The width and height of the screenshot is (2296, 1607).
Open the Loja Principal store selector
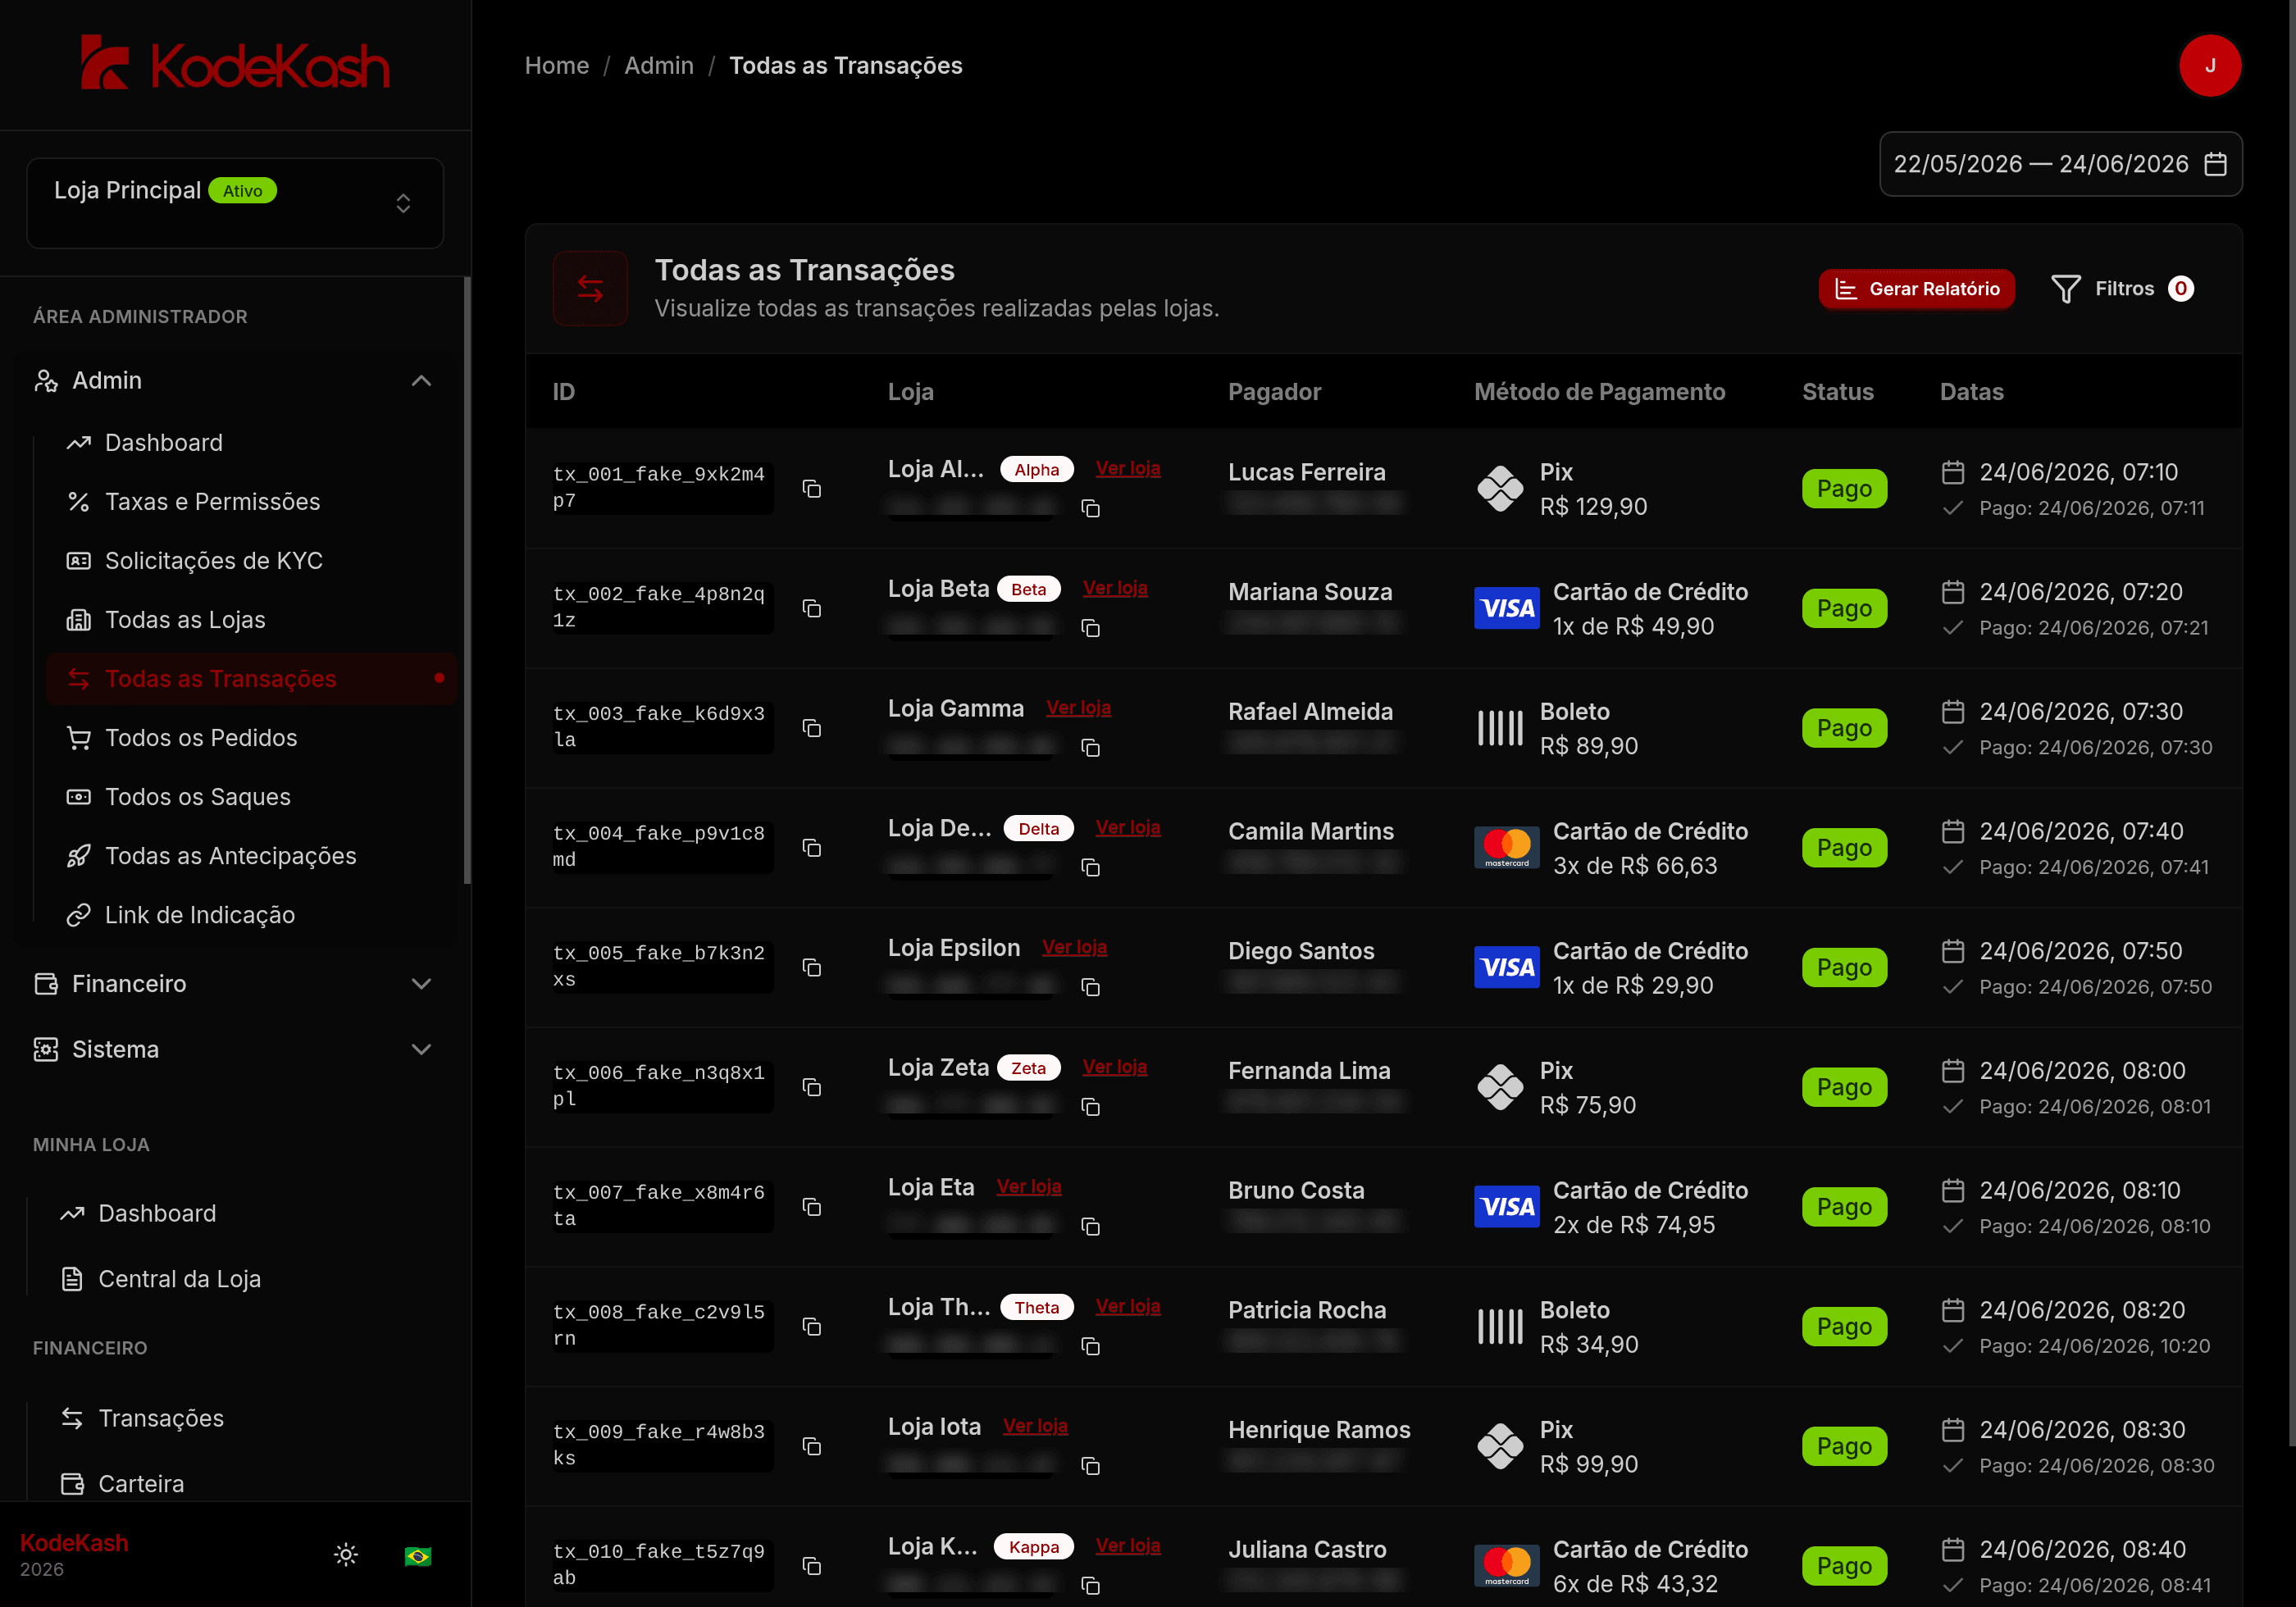click(x=235, y=203)
